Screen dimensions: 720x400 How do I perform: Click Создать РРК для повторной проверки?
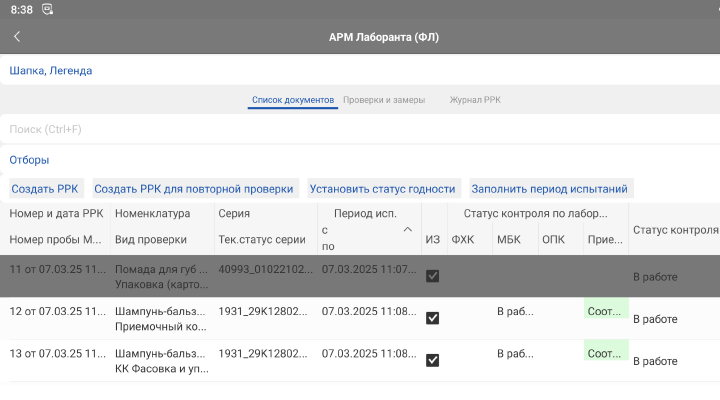click(x=195, y=188)
